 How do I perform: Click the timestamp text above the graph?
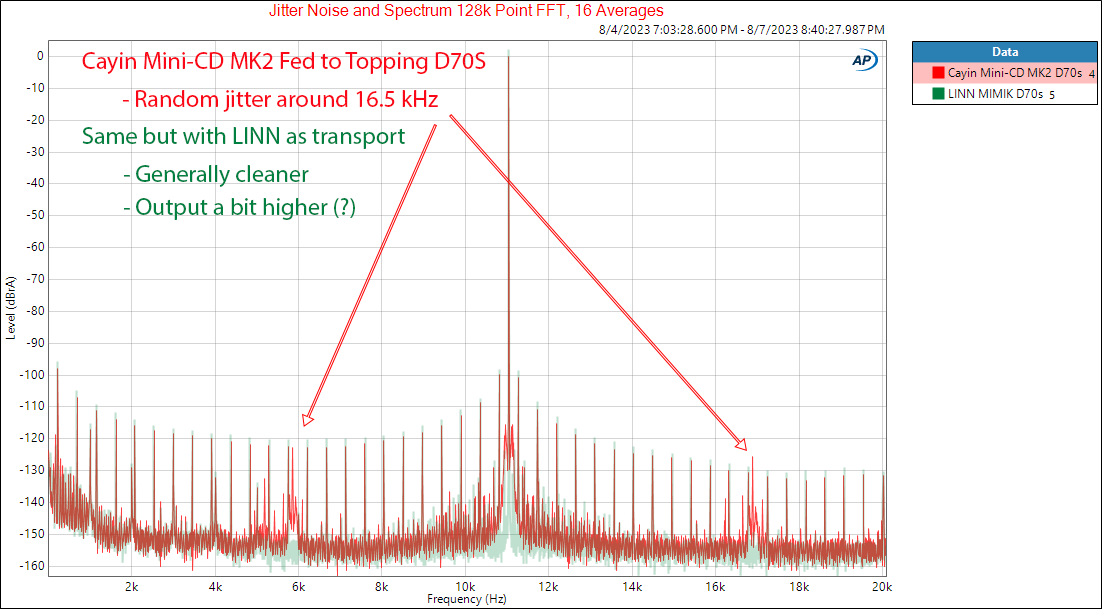741,30
